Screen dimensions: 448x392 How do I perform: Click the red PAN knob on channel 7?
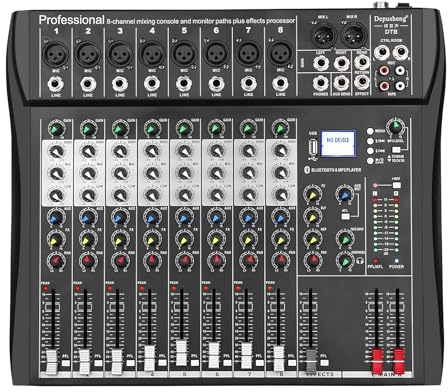249,260
